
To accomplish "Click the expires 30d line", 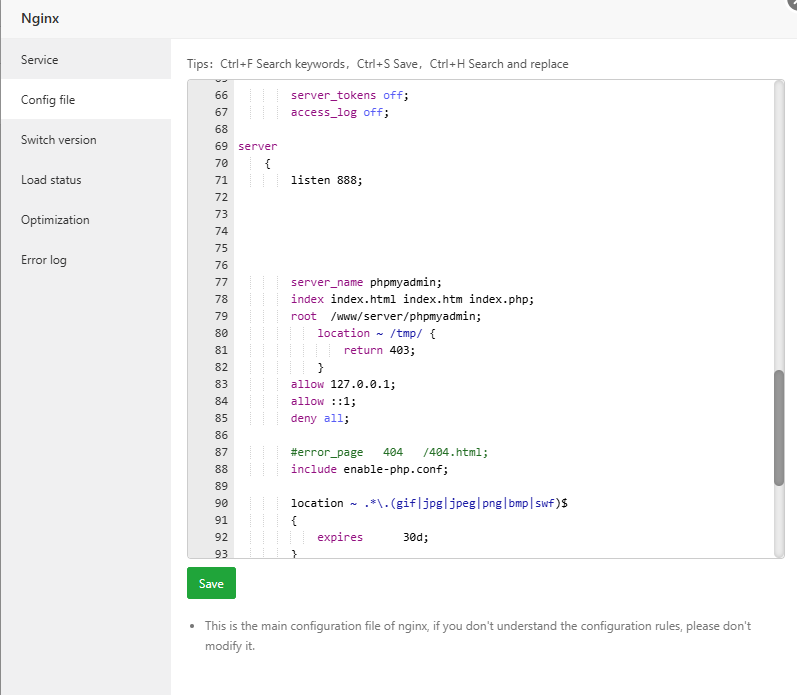I will pyautogui.click(x=370, y=537).
